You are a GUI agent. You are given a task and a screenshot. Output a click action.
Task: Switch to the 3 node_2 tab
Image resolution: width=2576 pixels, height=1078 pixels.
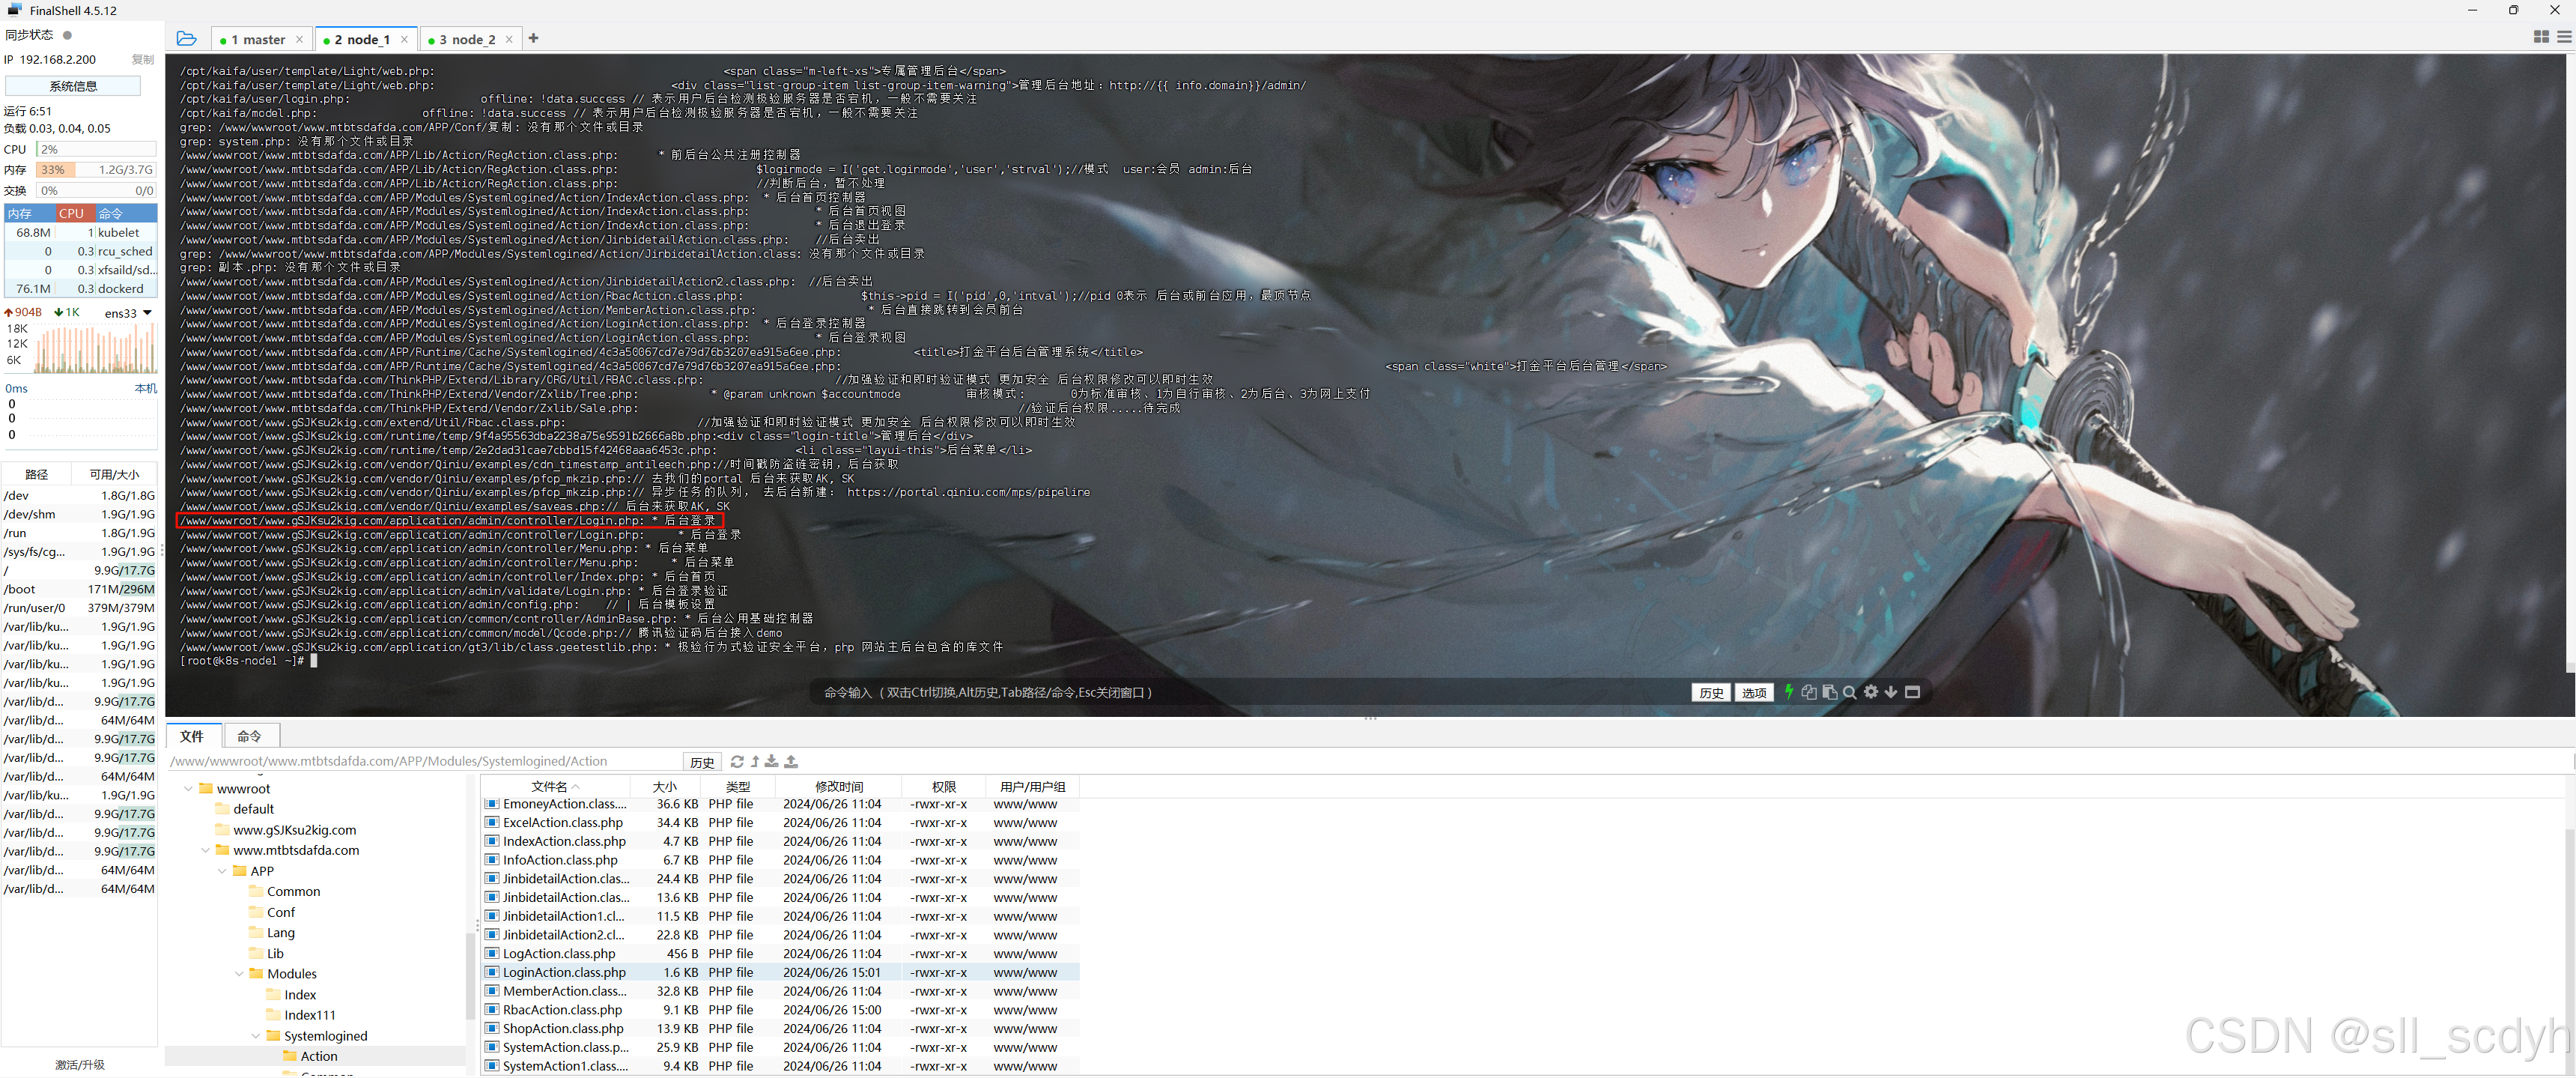click(x=467, y=39)
